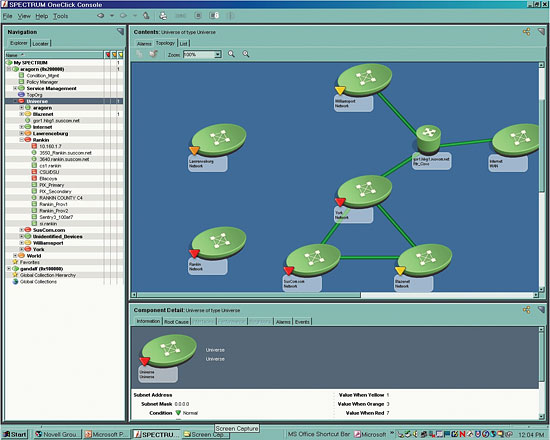Switch Contents to the List tab
Image resolution: width=550 pixels, height=440 pixels.
(184, 44)
